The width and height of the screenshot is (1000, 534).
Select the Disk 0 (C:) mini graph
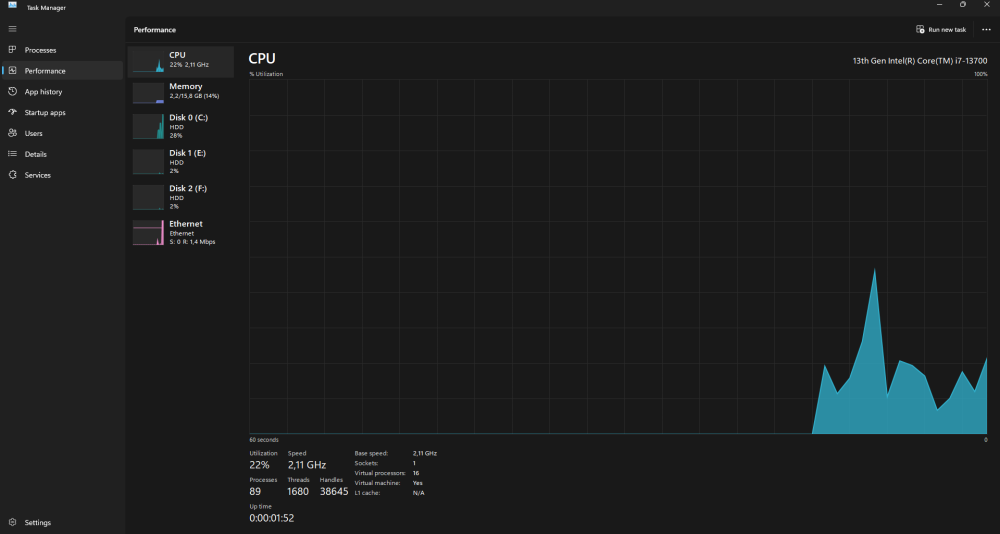coord(148,126)
